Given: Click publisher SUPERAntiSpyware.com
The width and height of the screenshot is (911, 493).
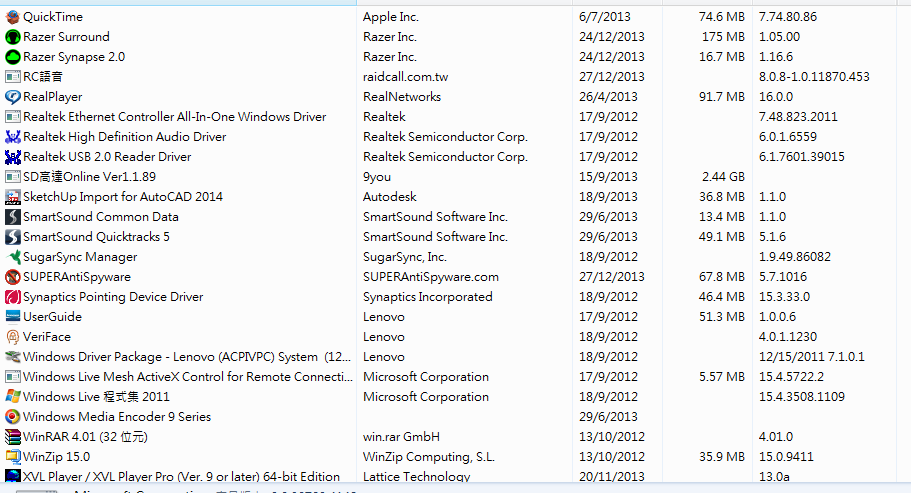Looking at the screenshot, I should point(431,277).
